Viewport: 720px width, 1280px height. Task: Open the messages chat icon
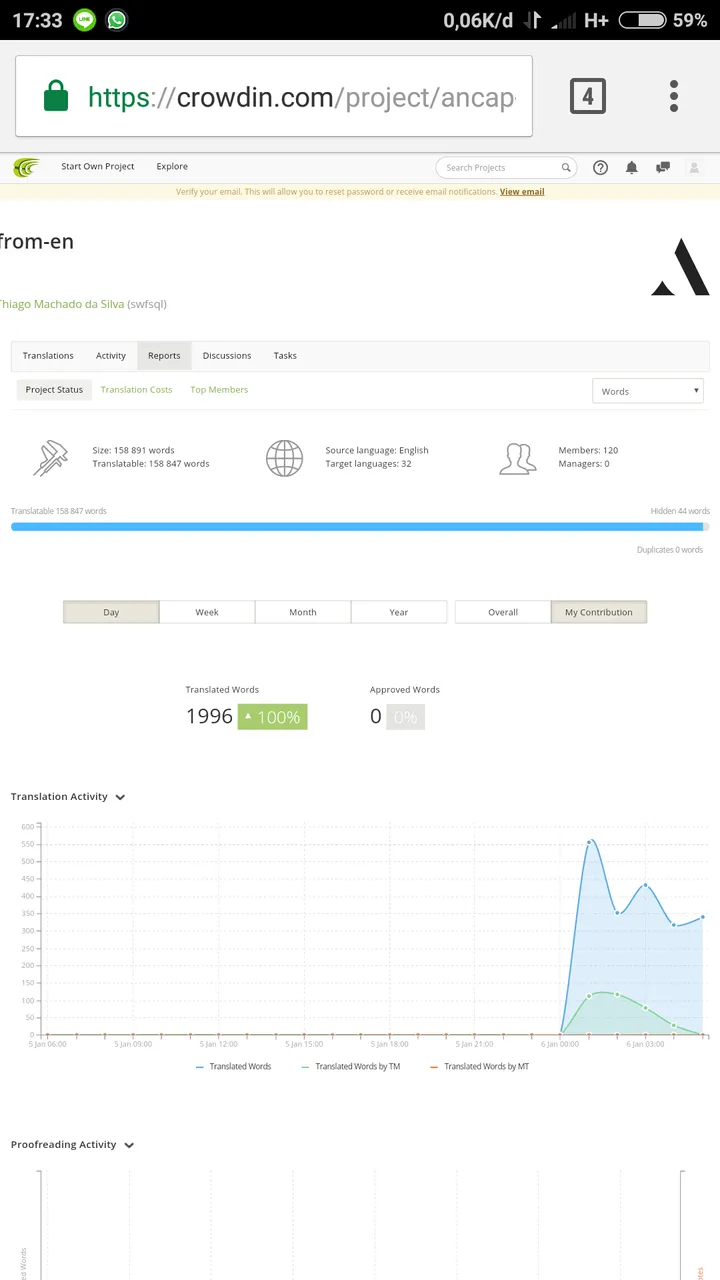click(662, 167)
